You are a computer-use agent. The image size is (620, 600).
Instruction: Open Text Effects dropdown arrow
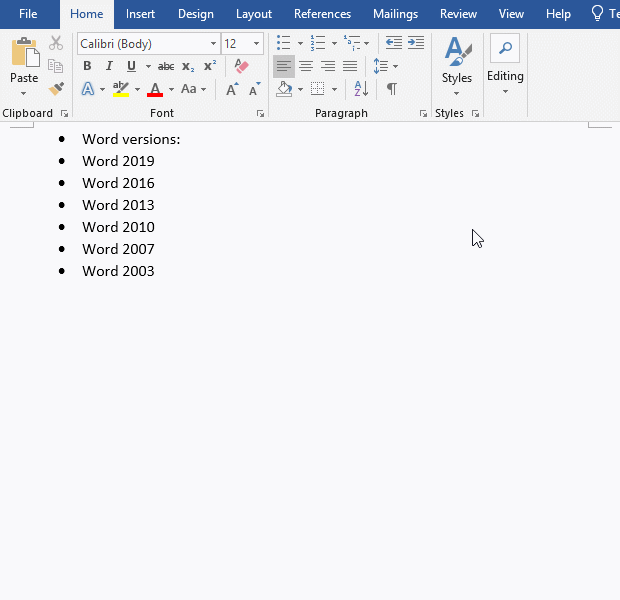[102, 90]
